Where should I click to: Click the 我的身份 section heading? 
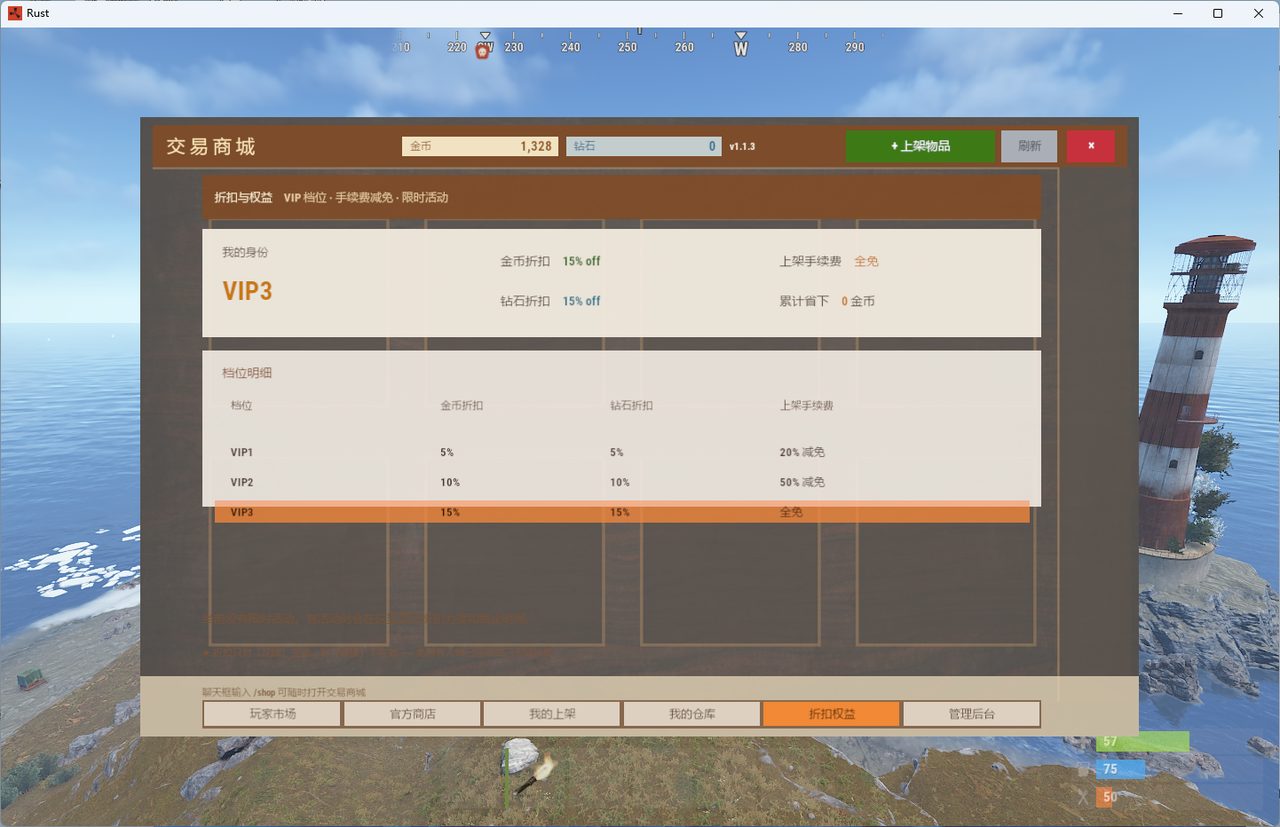click(245, 253)
